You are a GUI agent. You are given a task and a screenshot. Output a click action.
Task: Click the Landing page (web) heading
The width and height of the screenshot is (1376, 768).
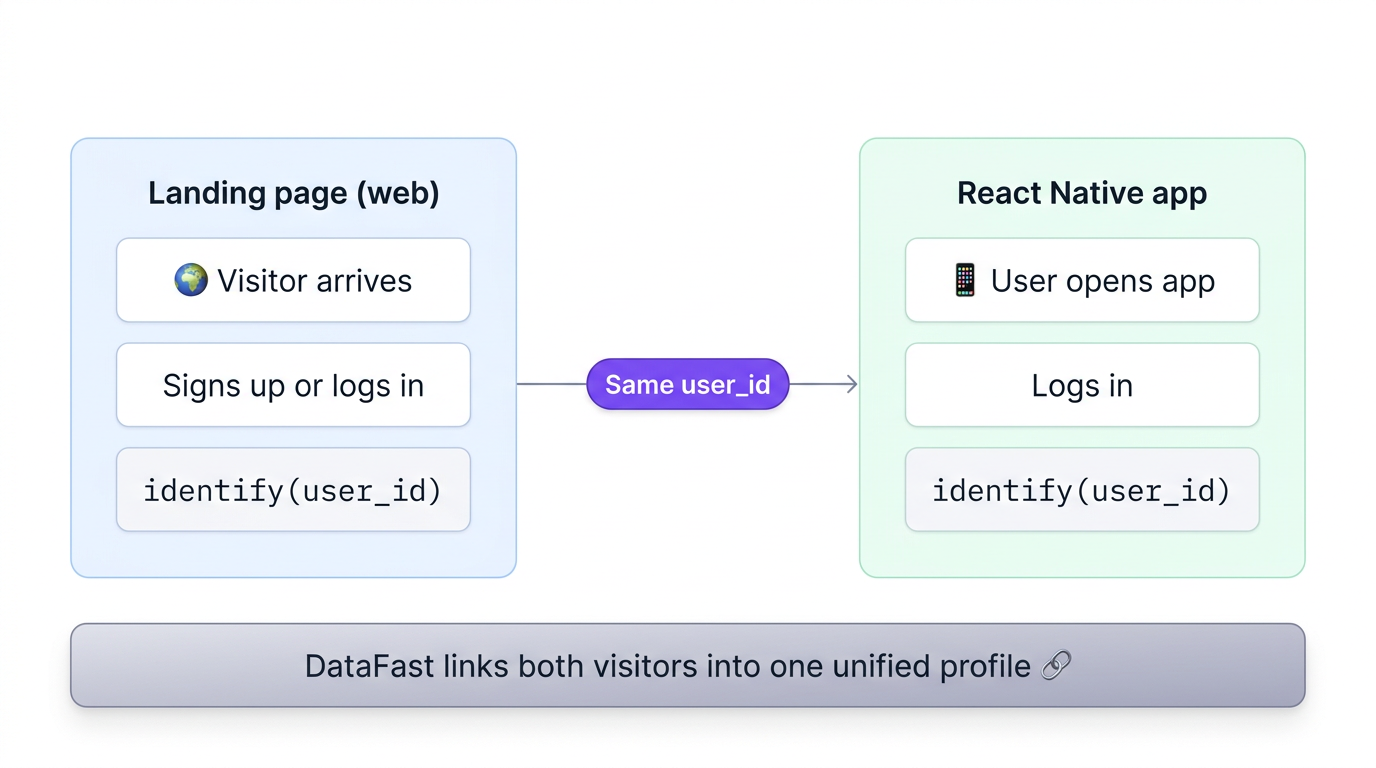click(x=293, y=193)
